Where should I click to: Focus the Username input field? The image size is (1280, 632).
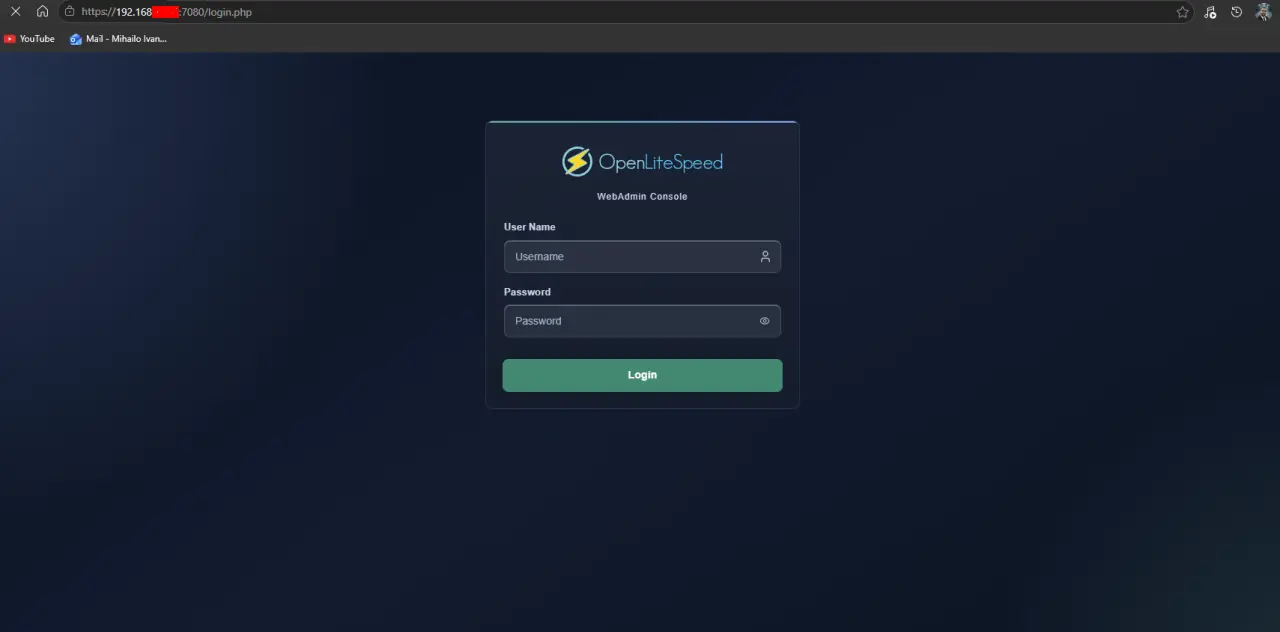coord(630,256)
